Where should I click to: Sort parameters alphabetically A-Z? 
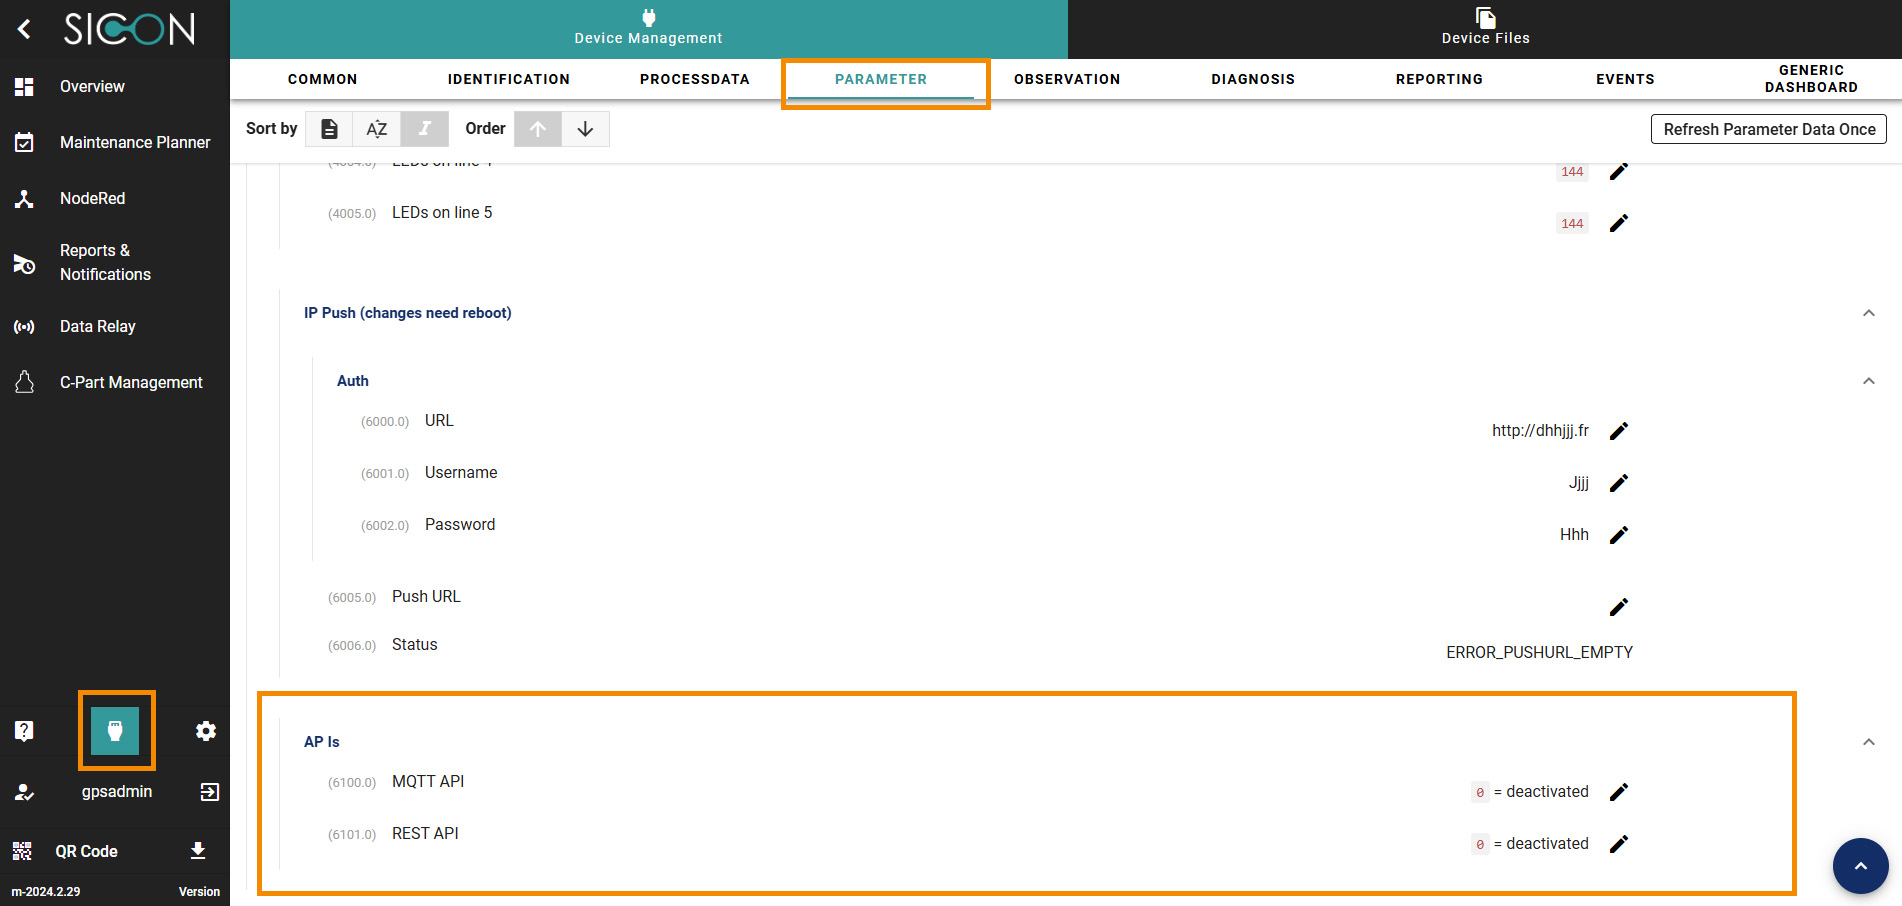[377, 129]
